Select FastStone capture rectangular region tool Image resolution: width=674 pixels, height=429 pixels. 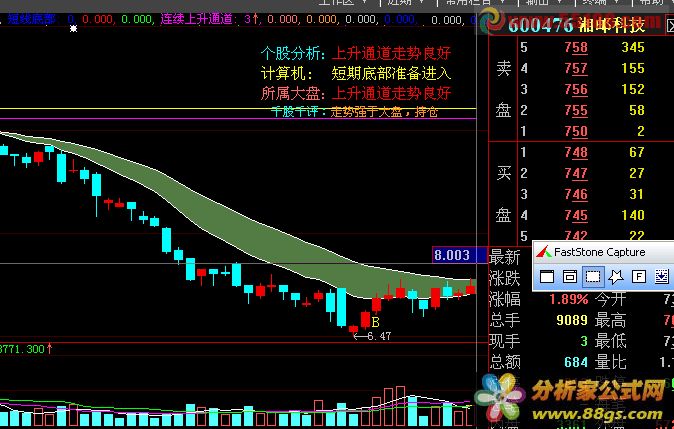593,276
